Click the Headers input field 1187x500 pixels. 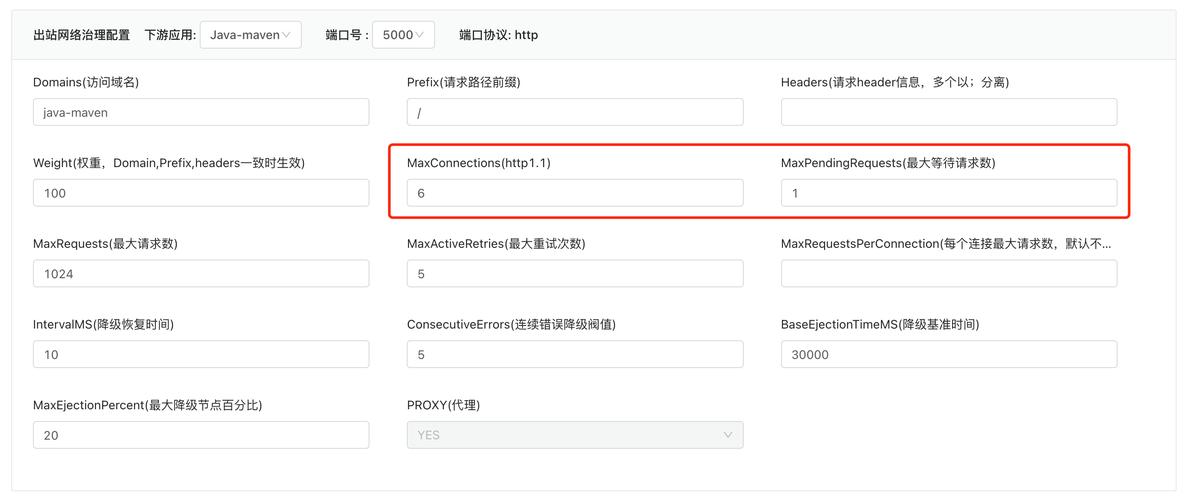(949, 112)
